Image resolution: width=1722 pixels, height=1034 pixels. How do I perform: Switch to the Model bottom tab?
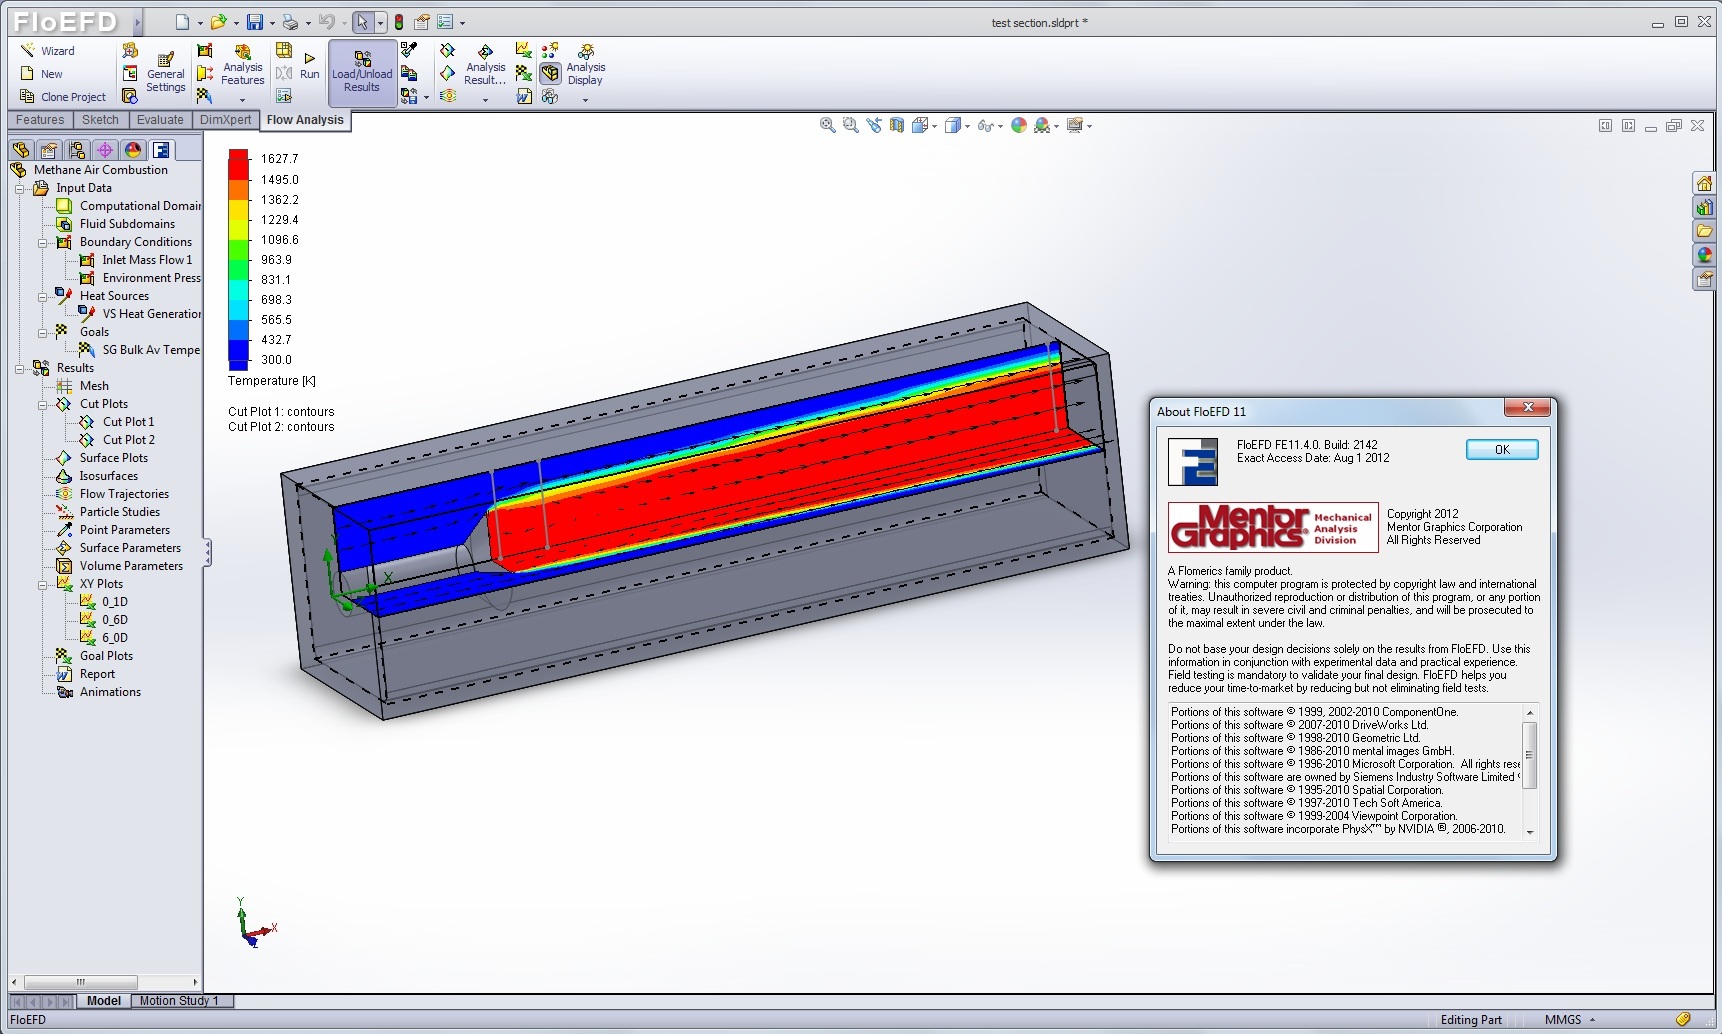[x=104, y=1001]
